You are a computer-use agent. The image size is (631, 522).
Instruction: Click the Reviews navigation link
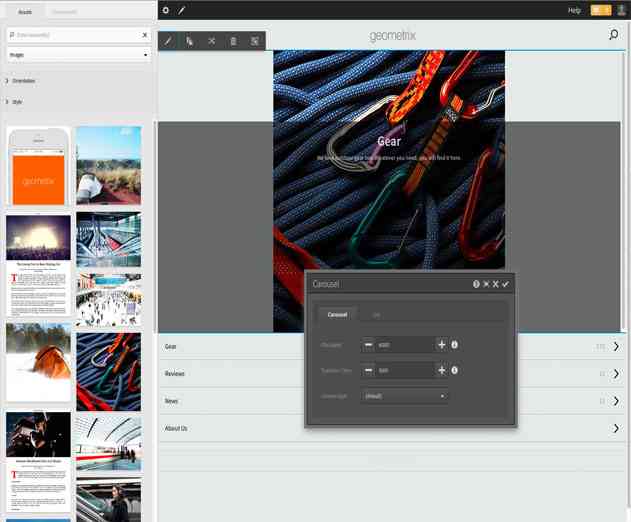tap(175, 374)
